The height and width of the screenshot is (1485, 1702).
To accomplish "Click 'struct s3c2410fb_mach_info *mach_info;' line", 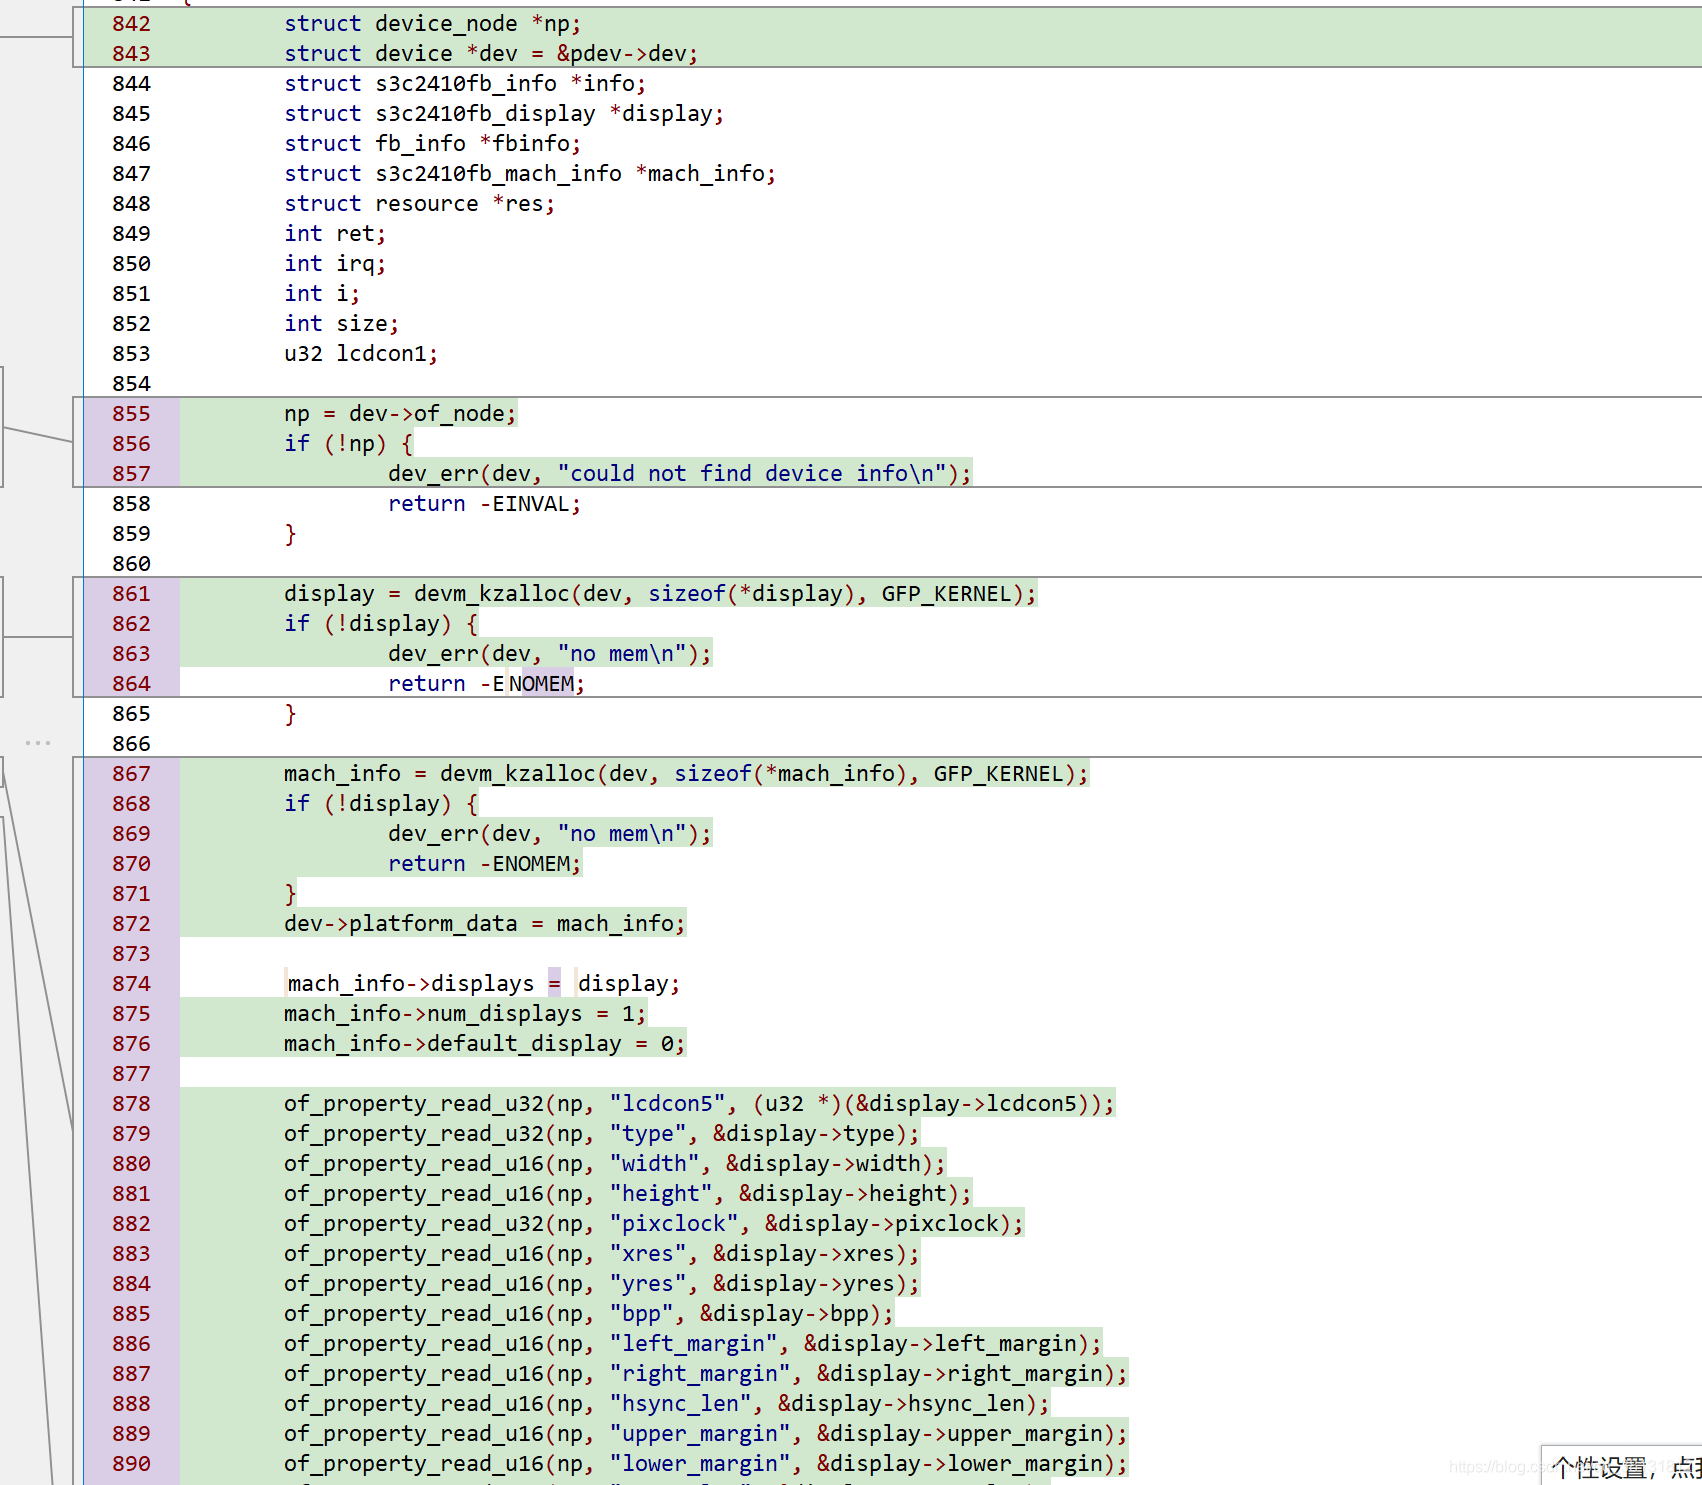I will [530, 173].
